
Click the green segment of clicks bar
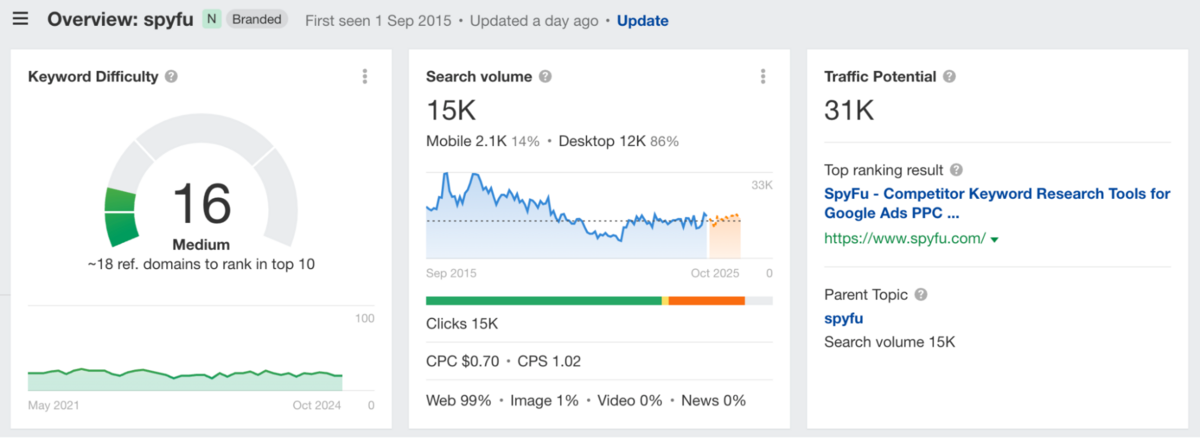click(x=543, y=300)
